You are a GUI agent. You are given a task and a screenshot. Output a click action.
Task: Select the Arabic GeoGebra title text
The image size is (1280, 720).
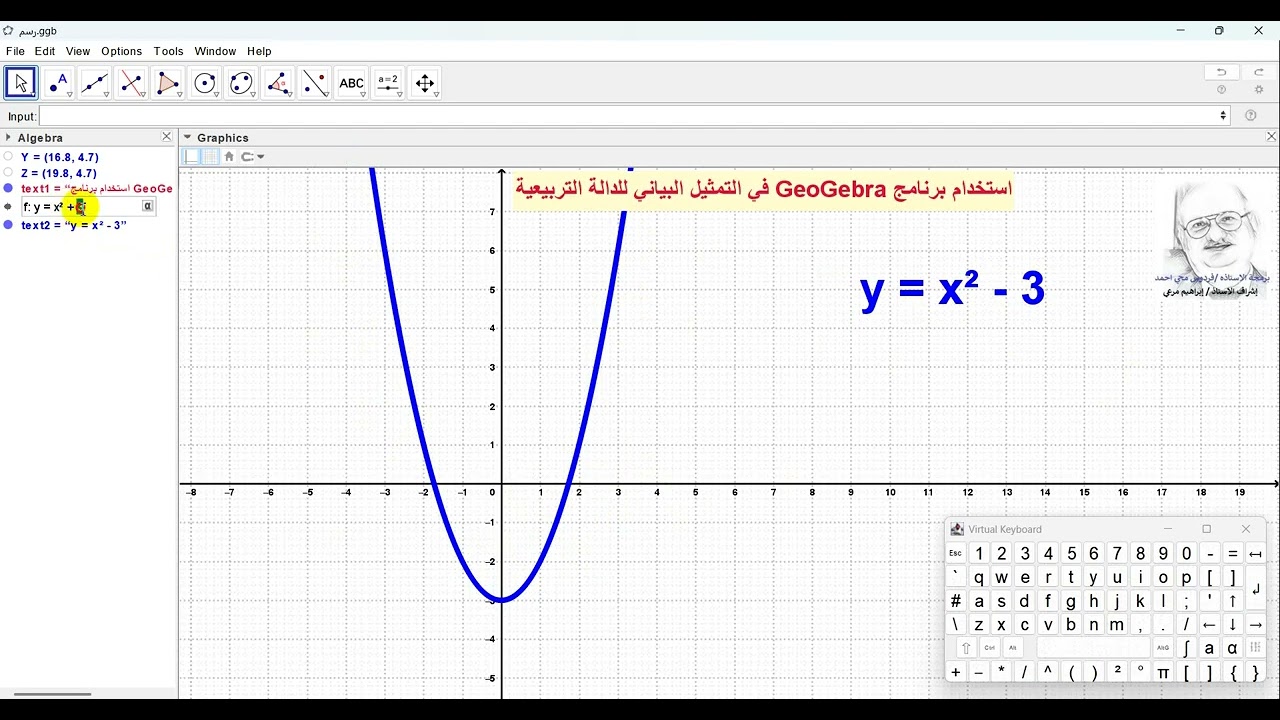pos(764,188)
